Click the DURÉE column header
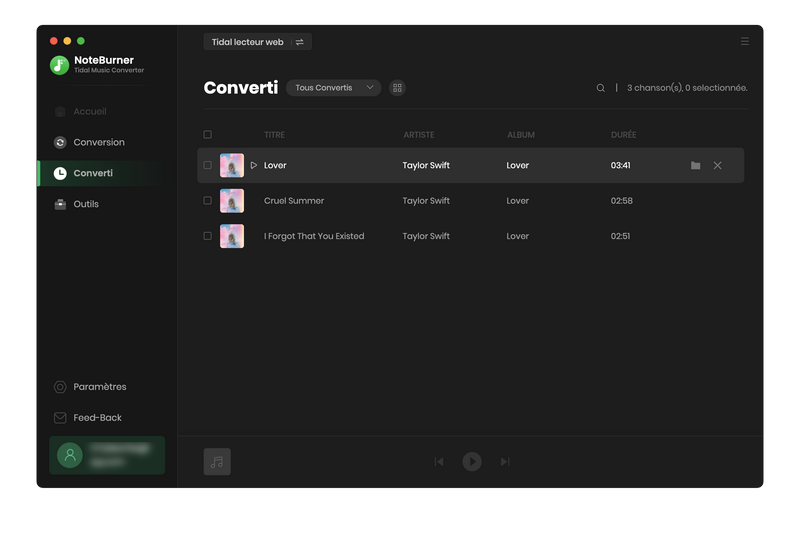This screenshot has width=800, height=536. [623, 135]
